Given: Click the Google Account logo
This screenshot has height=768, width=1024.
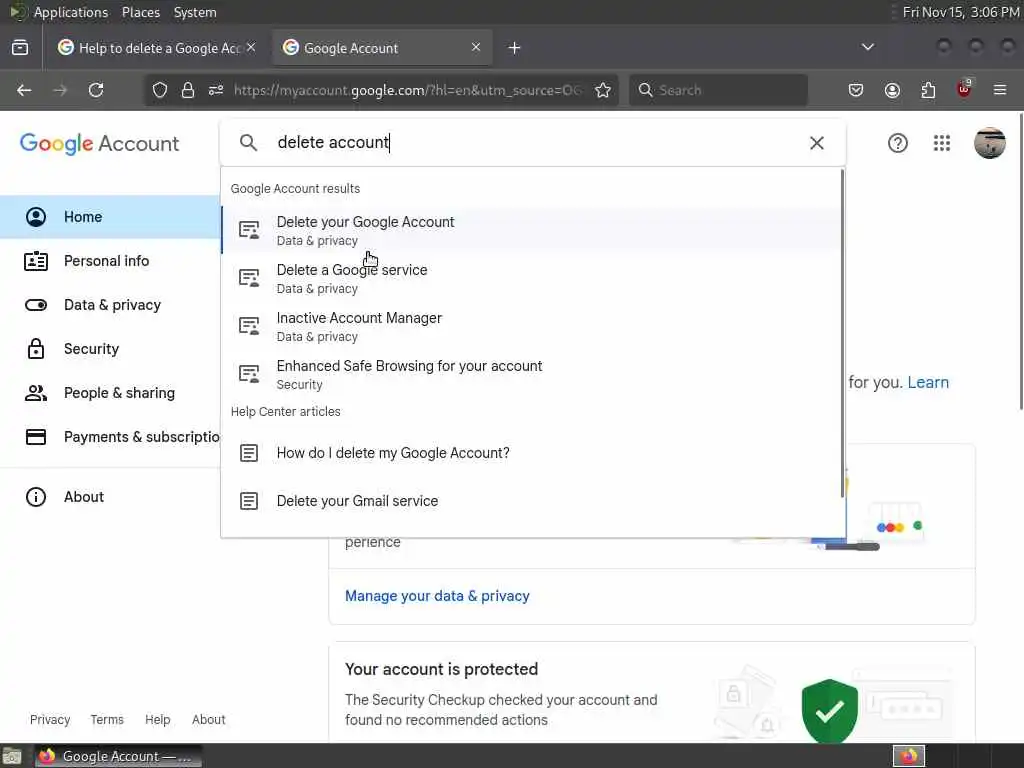Looking at the screenshot, I should coord(99,144).
